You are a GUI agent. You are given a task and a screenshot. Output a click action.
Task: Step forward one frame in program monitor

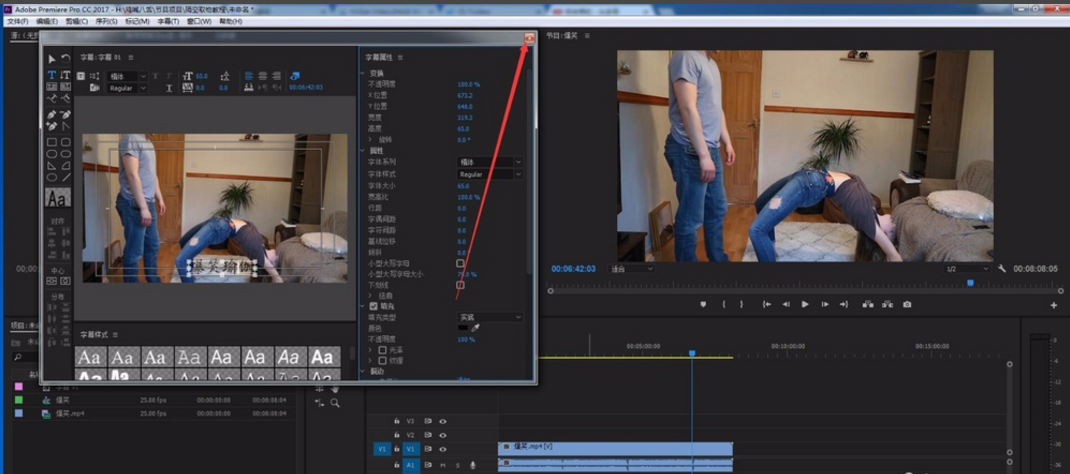824,304
